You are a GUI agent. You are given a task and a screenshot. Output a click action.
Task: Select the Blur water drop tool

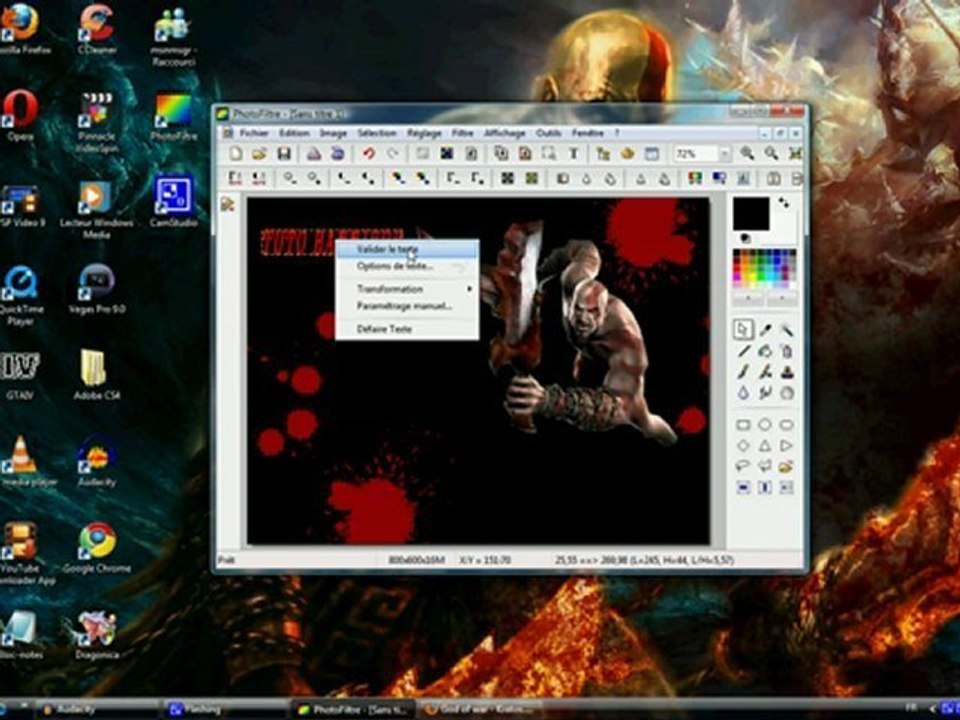click(x=743, y=392)
